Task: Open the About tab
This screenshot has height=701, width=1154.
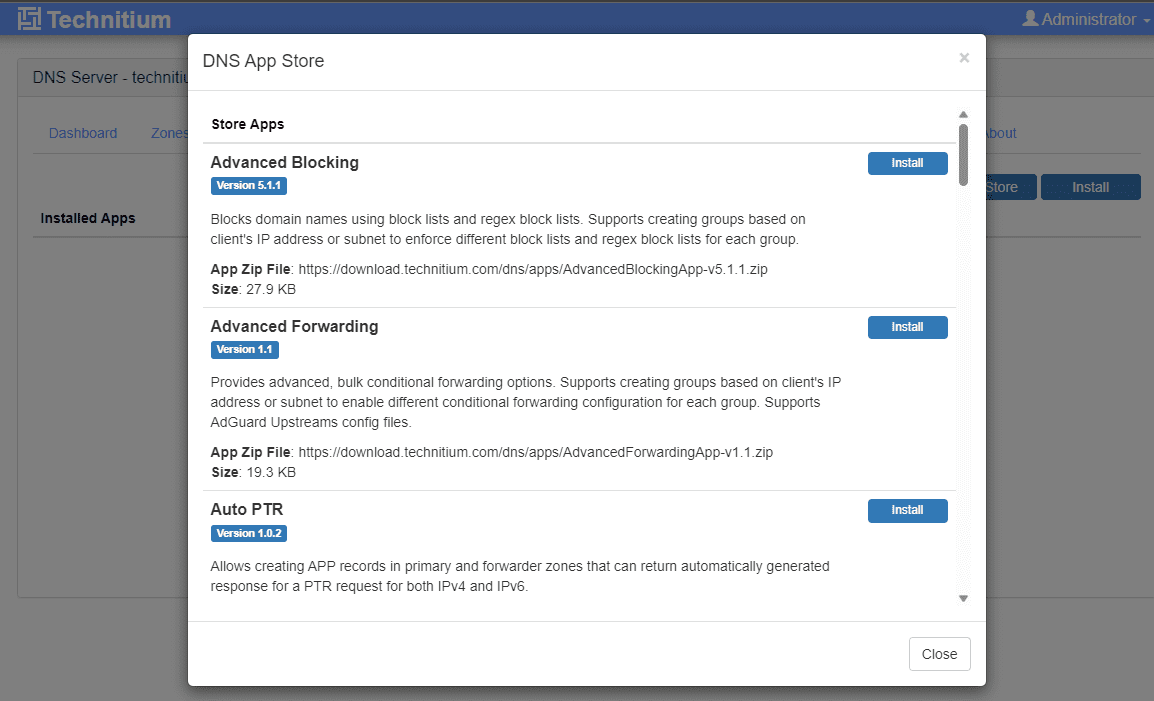Action: coord(1000,133)
